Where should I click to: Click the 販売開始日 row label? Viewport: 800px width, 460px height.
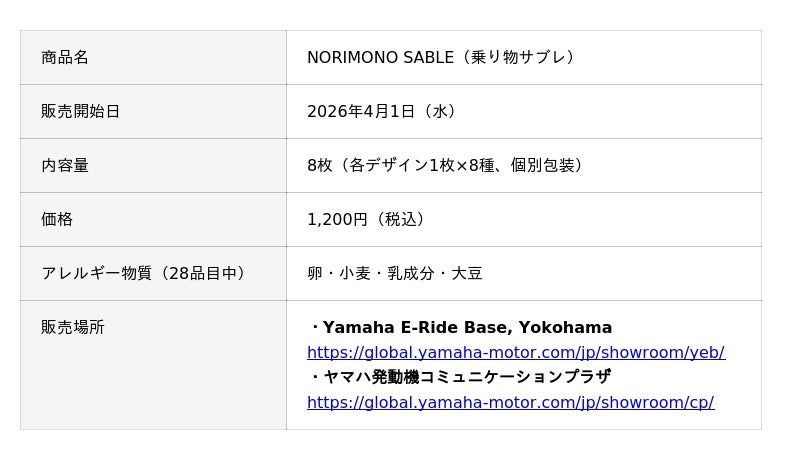(x=80, y=111)
